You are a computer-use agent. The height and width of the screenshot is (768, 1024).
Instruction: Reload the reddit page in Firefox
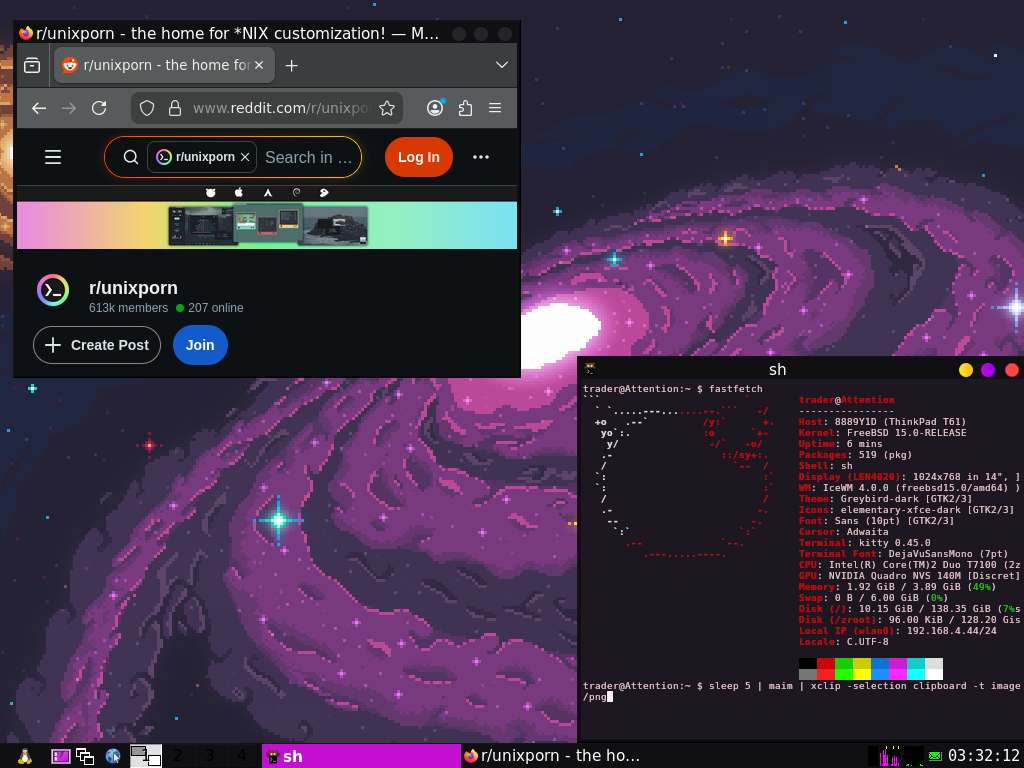tap(99, 108)
